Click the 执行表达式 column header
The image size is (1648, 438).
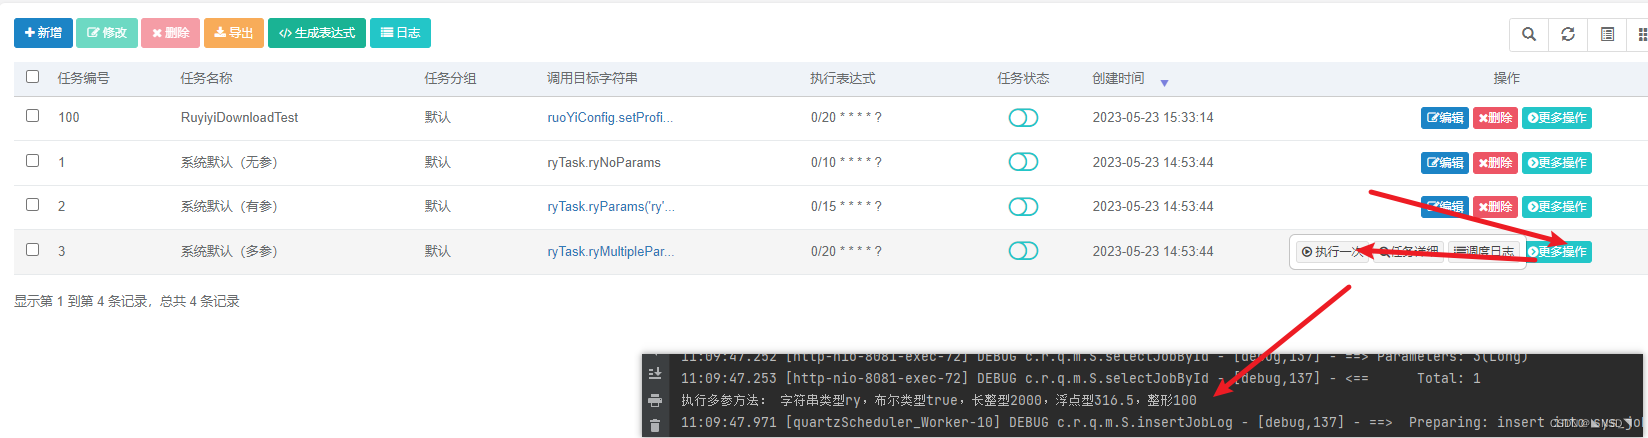point(843,78)
